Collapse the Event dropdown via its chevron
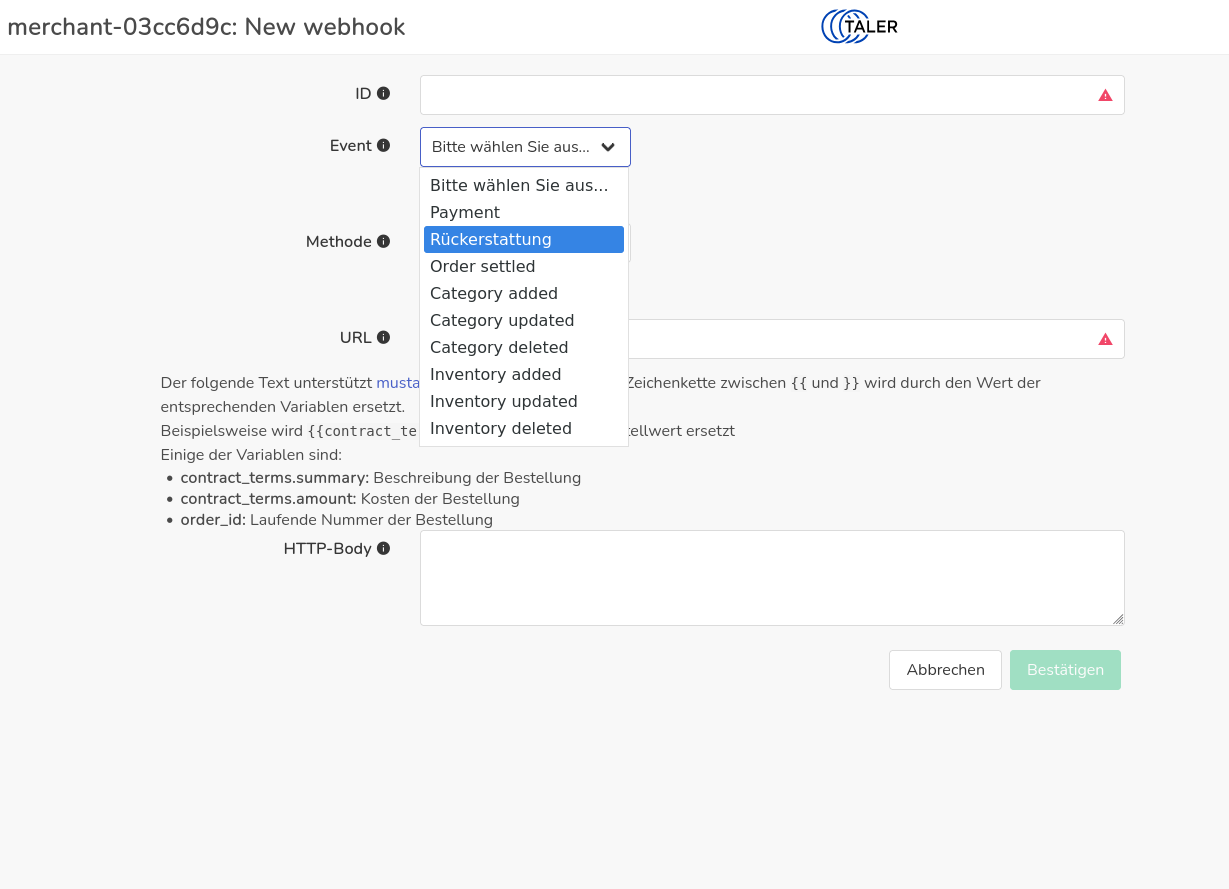1229x889 pixels. click(608, 147)
